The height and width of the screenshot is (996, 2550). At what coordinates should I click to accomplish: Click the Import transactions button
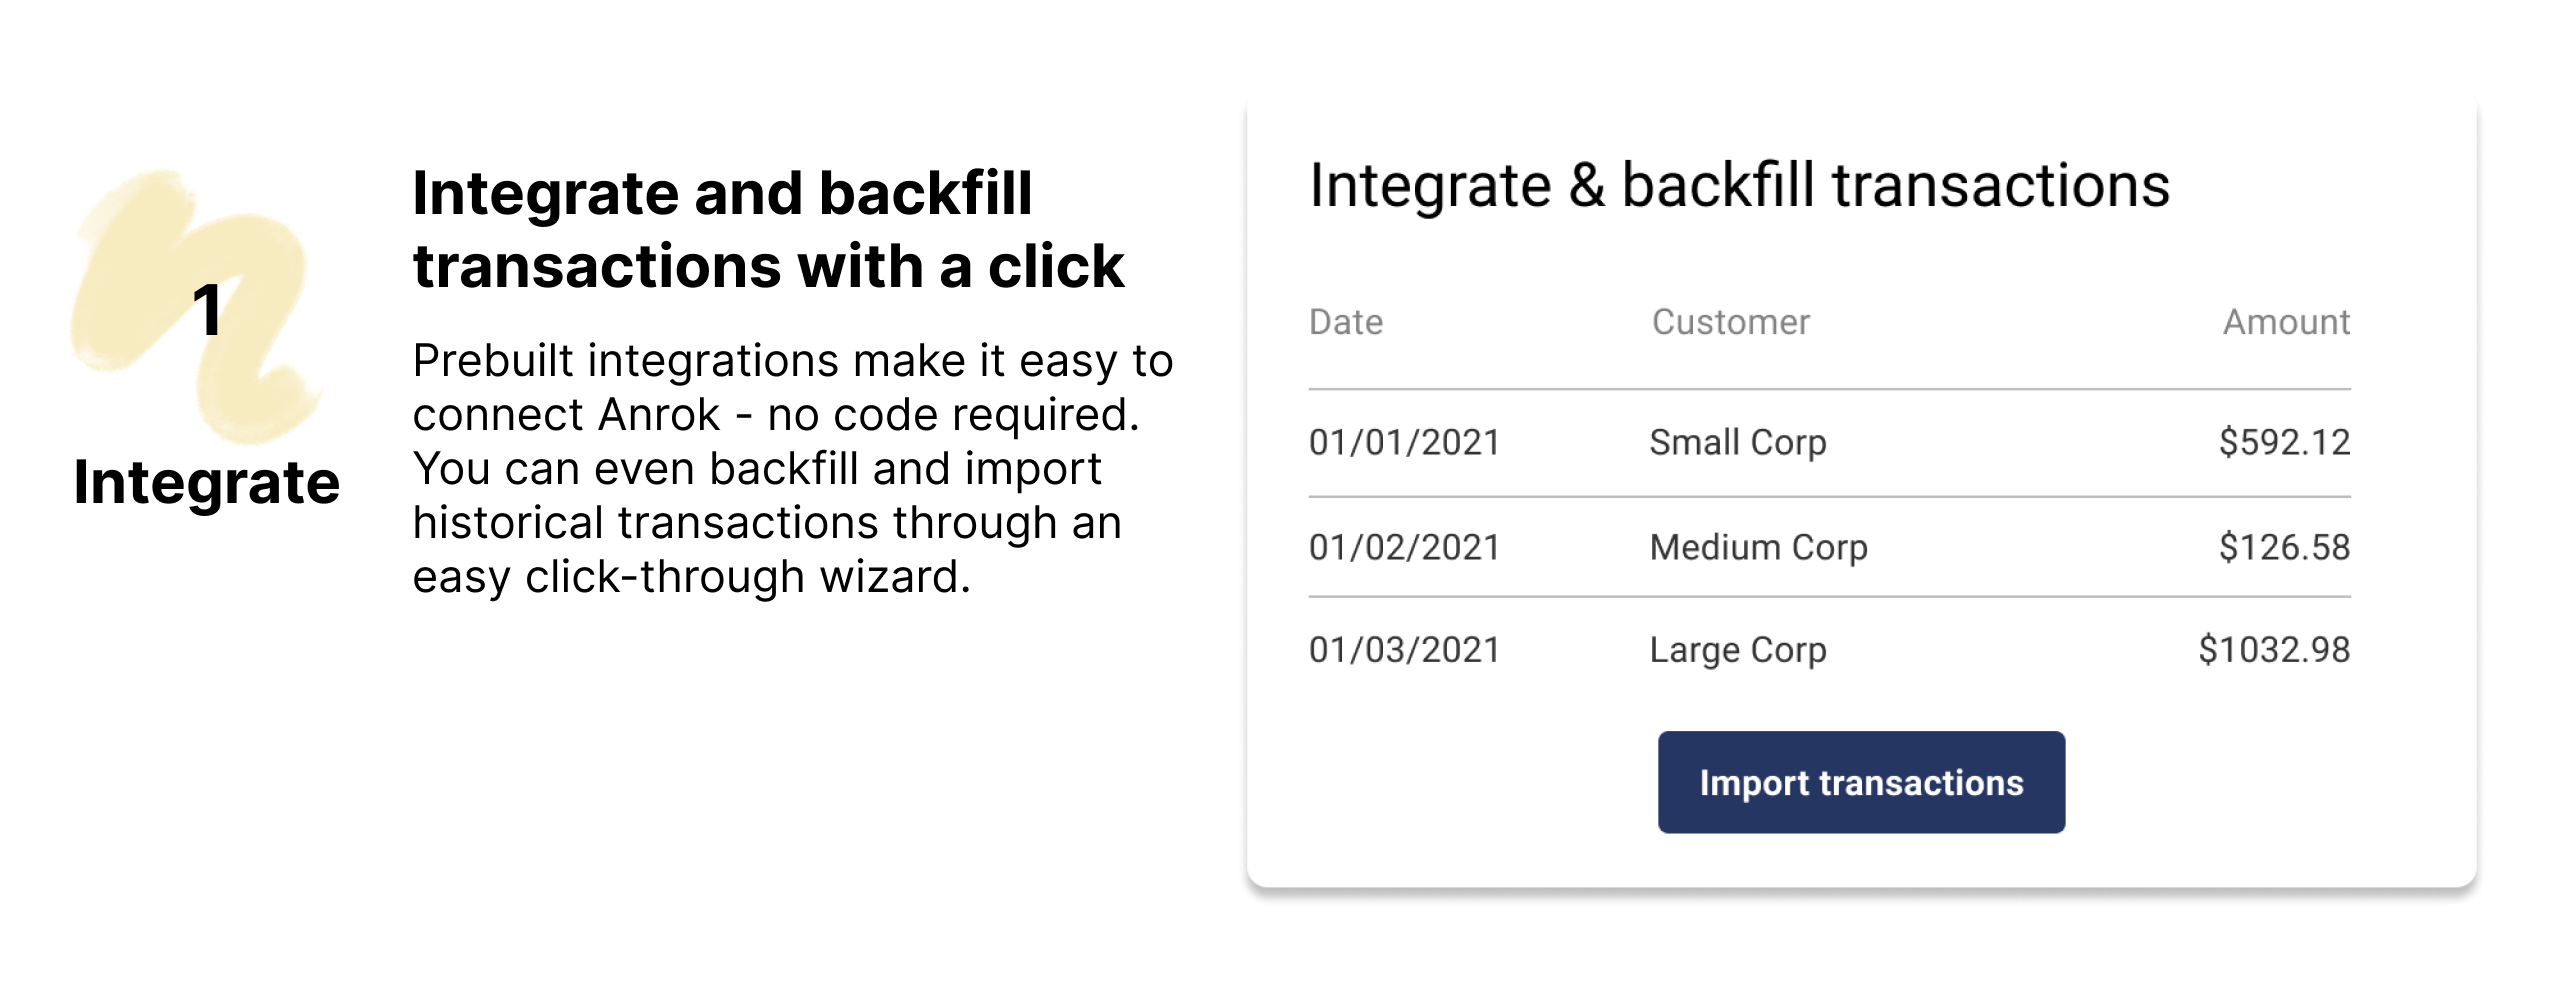(x=1860, y=782)
